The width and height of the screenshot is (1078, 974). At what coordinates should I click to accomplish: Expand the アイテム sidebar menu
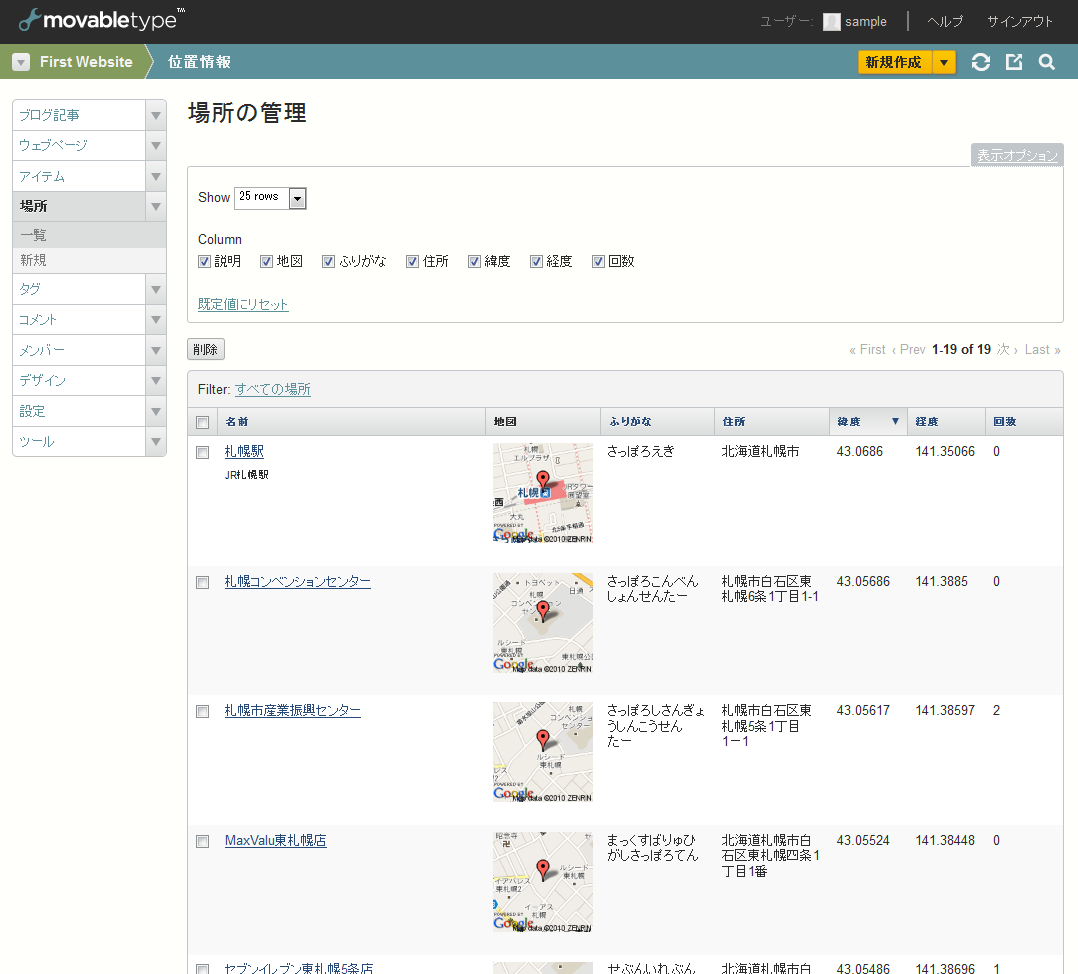pyautogui.click(x=156, y=177)
